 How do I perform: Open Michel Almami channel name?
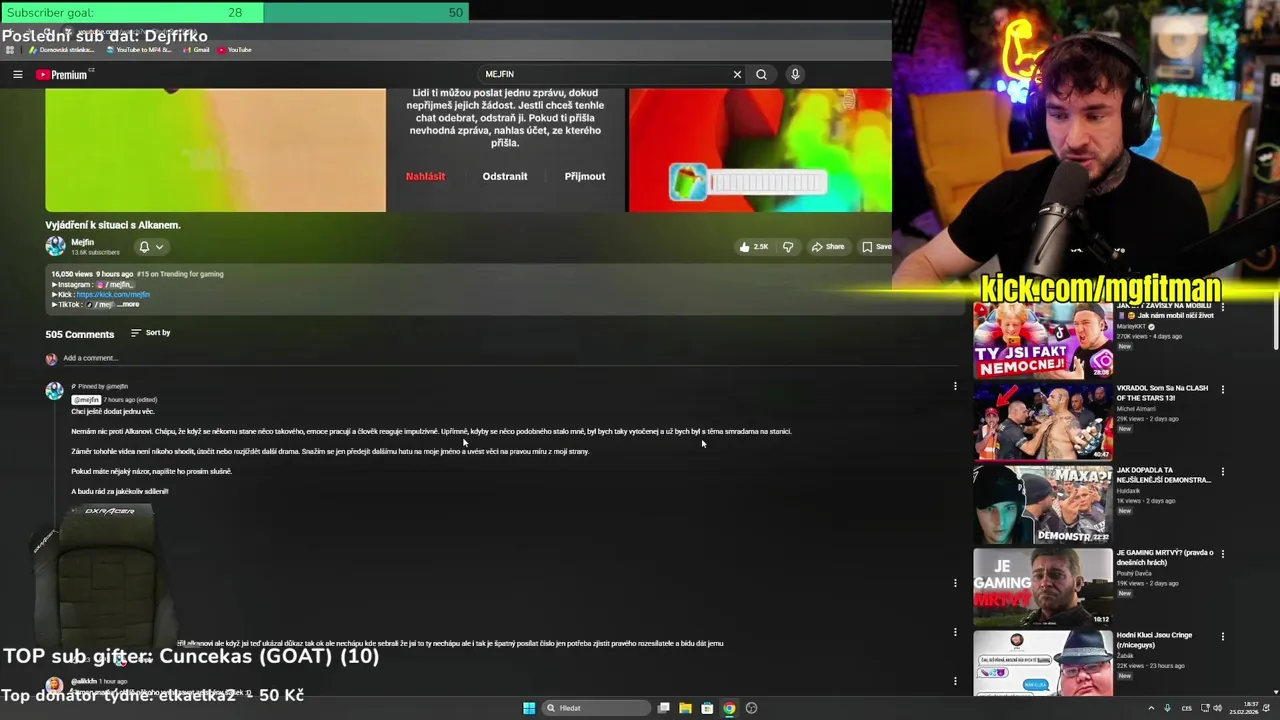click(x=1137, y=409)
